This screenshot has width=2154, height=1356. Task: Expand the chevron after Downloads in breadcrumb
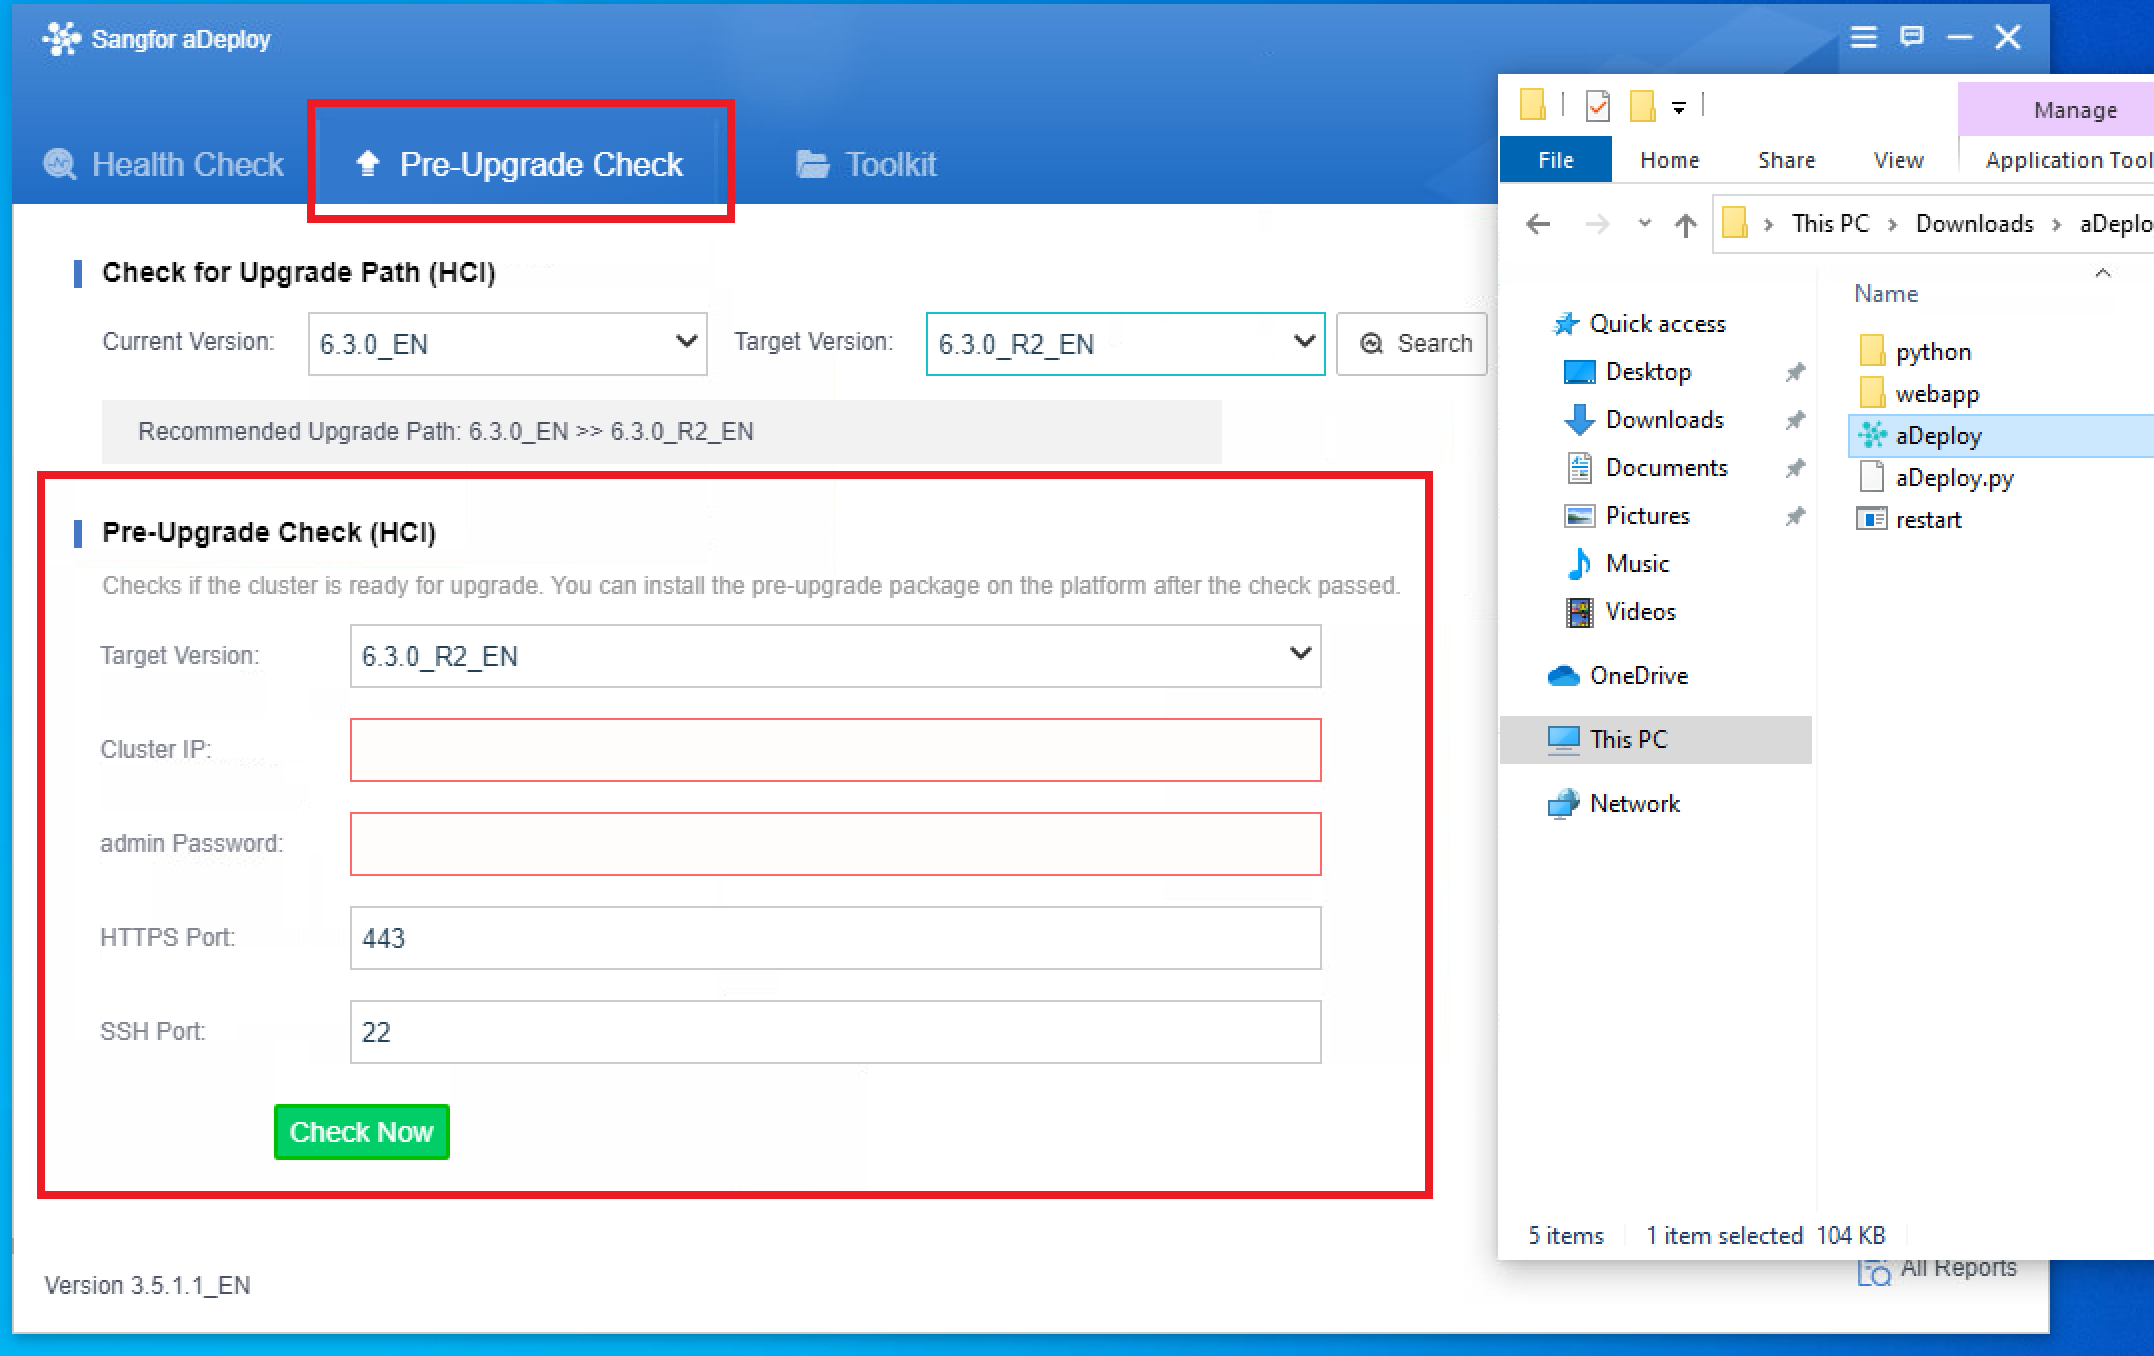[2057, 225]
